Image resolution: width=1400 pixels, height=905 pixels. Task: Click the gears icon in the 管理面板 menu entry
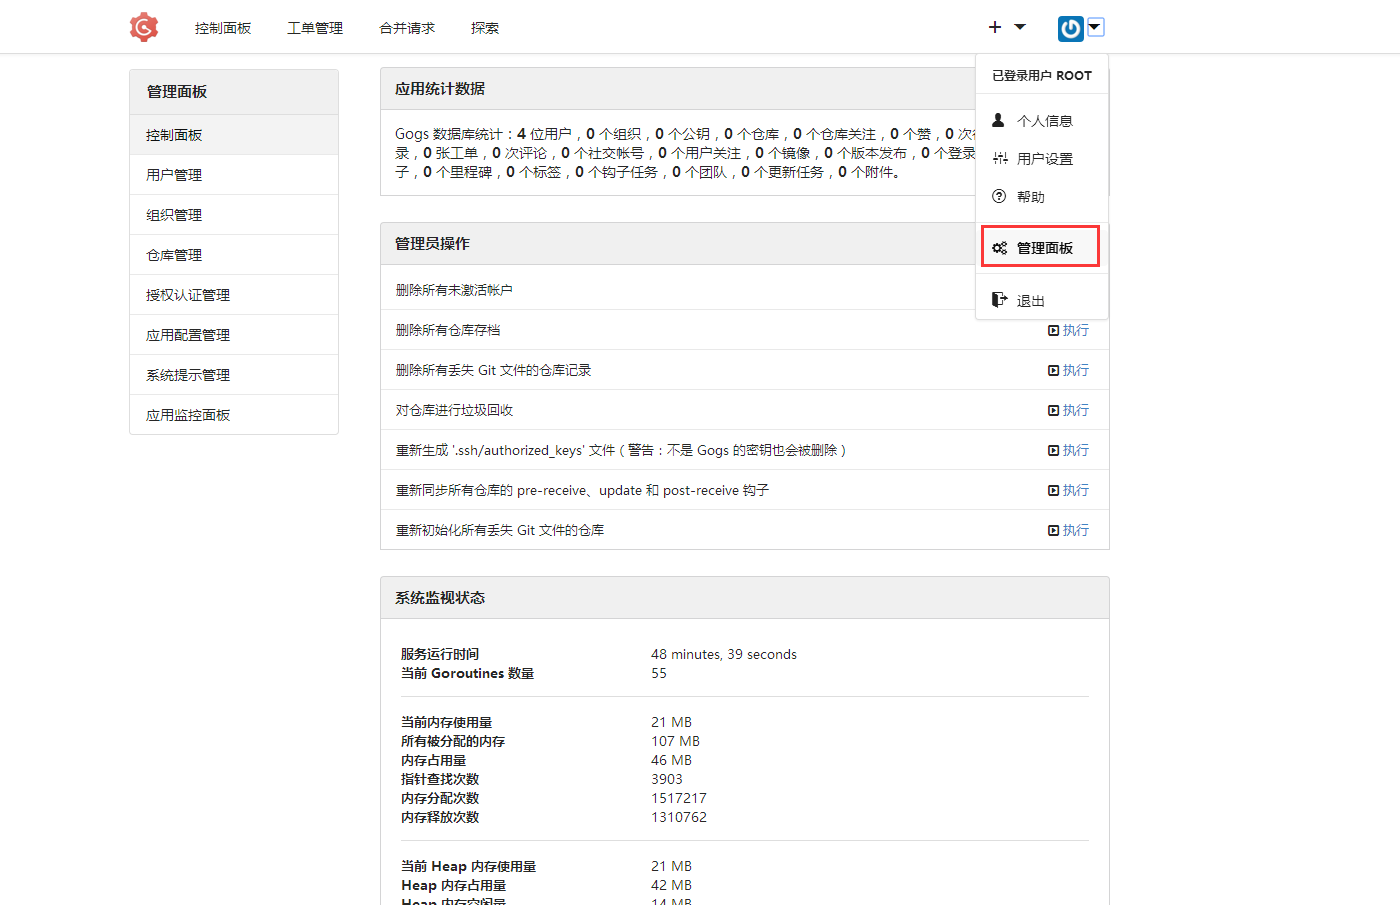(999, 247)
